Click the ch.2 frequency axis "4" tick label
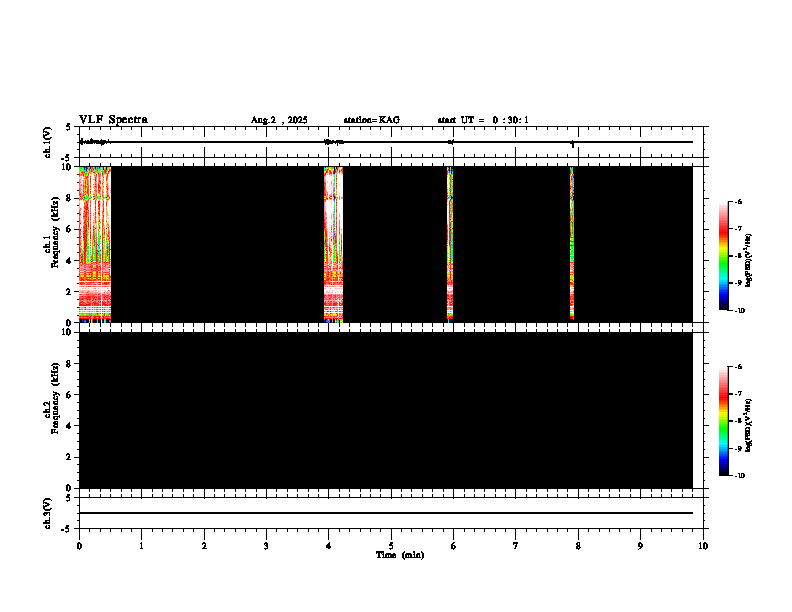Viewport: 792px width, 612px height. click(x=70, y=426)
